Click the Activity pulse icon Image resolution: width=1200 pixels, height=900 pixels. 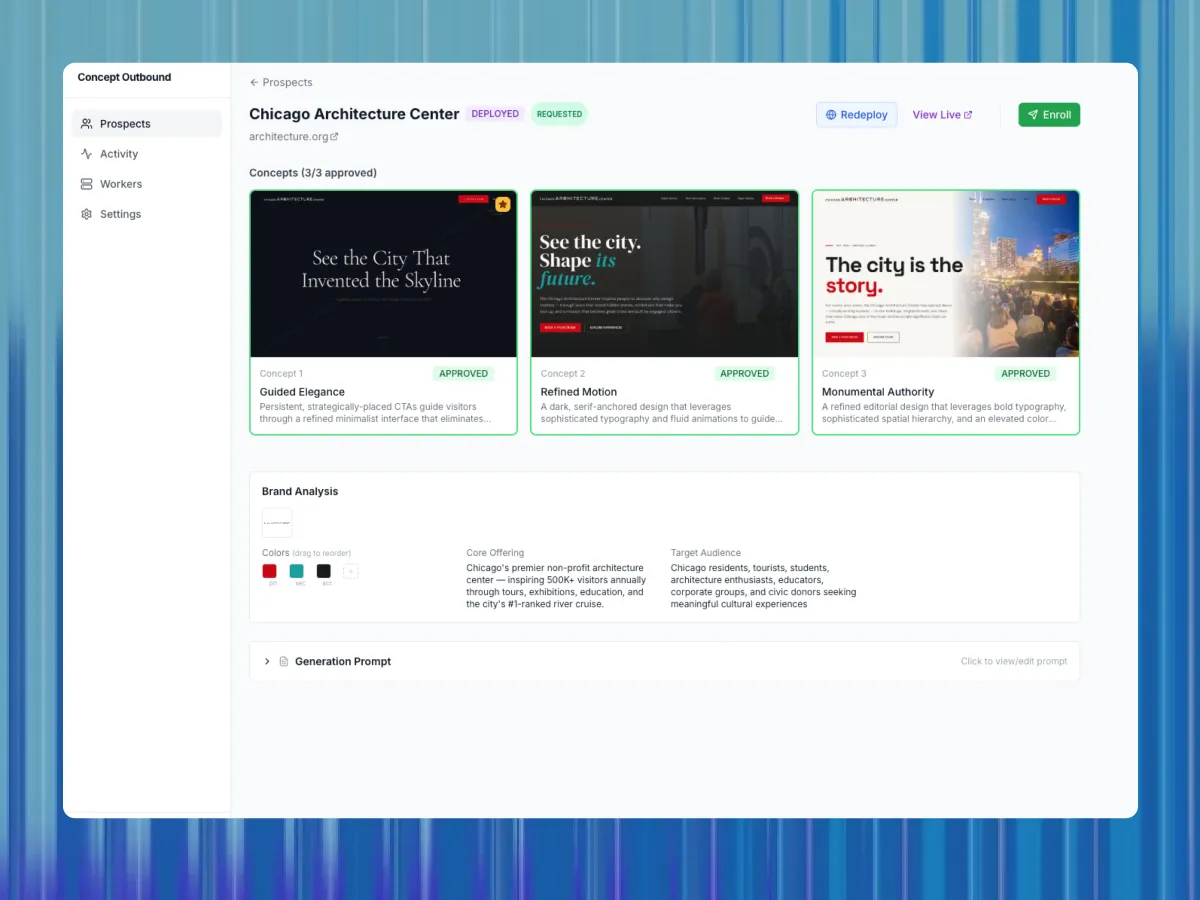coord(86,154)
